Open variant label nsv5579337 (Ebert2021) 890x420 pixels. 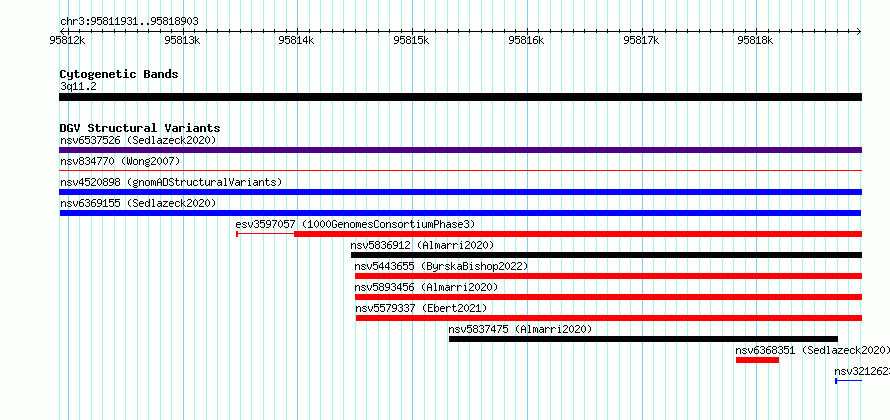(x=421, y=308)
